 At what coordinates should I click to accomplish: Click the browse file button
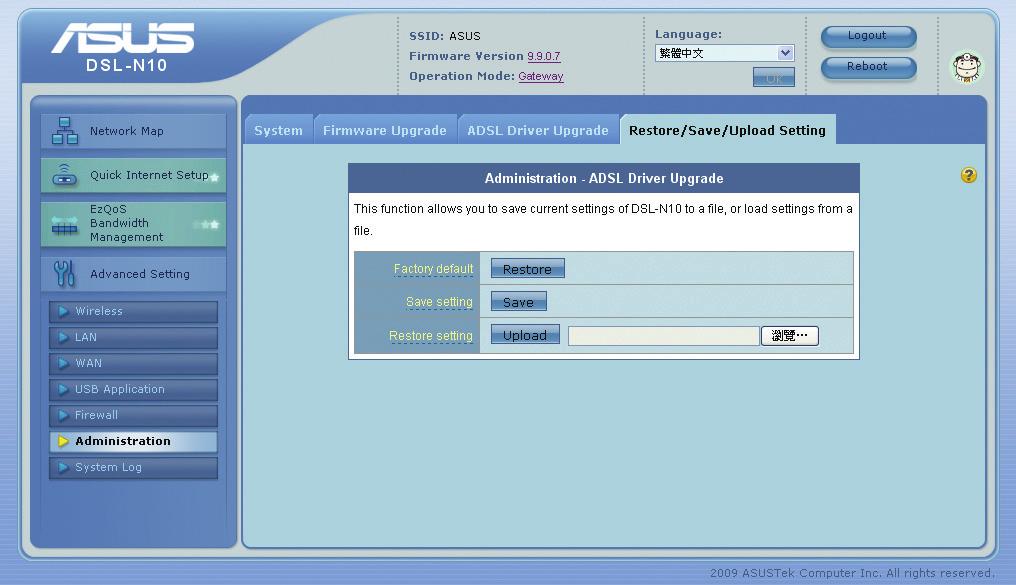(790, 336)
